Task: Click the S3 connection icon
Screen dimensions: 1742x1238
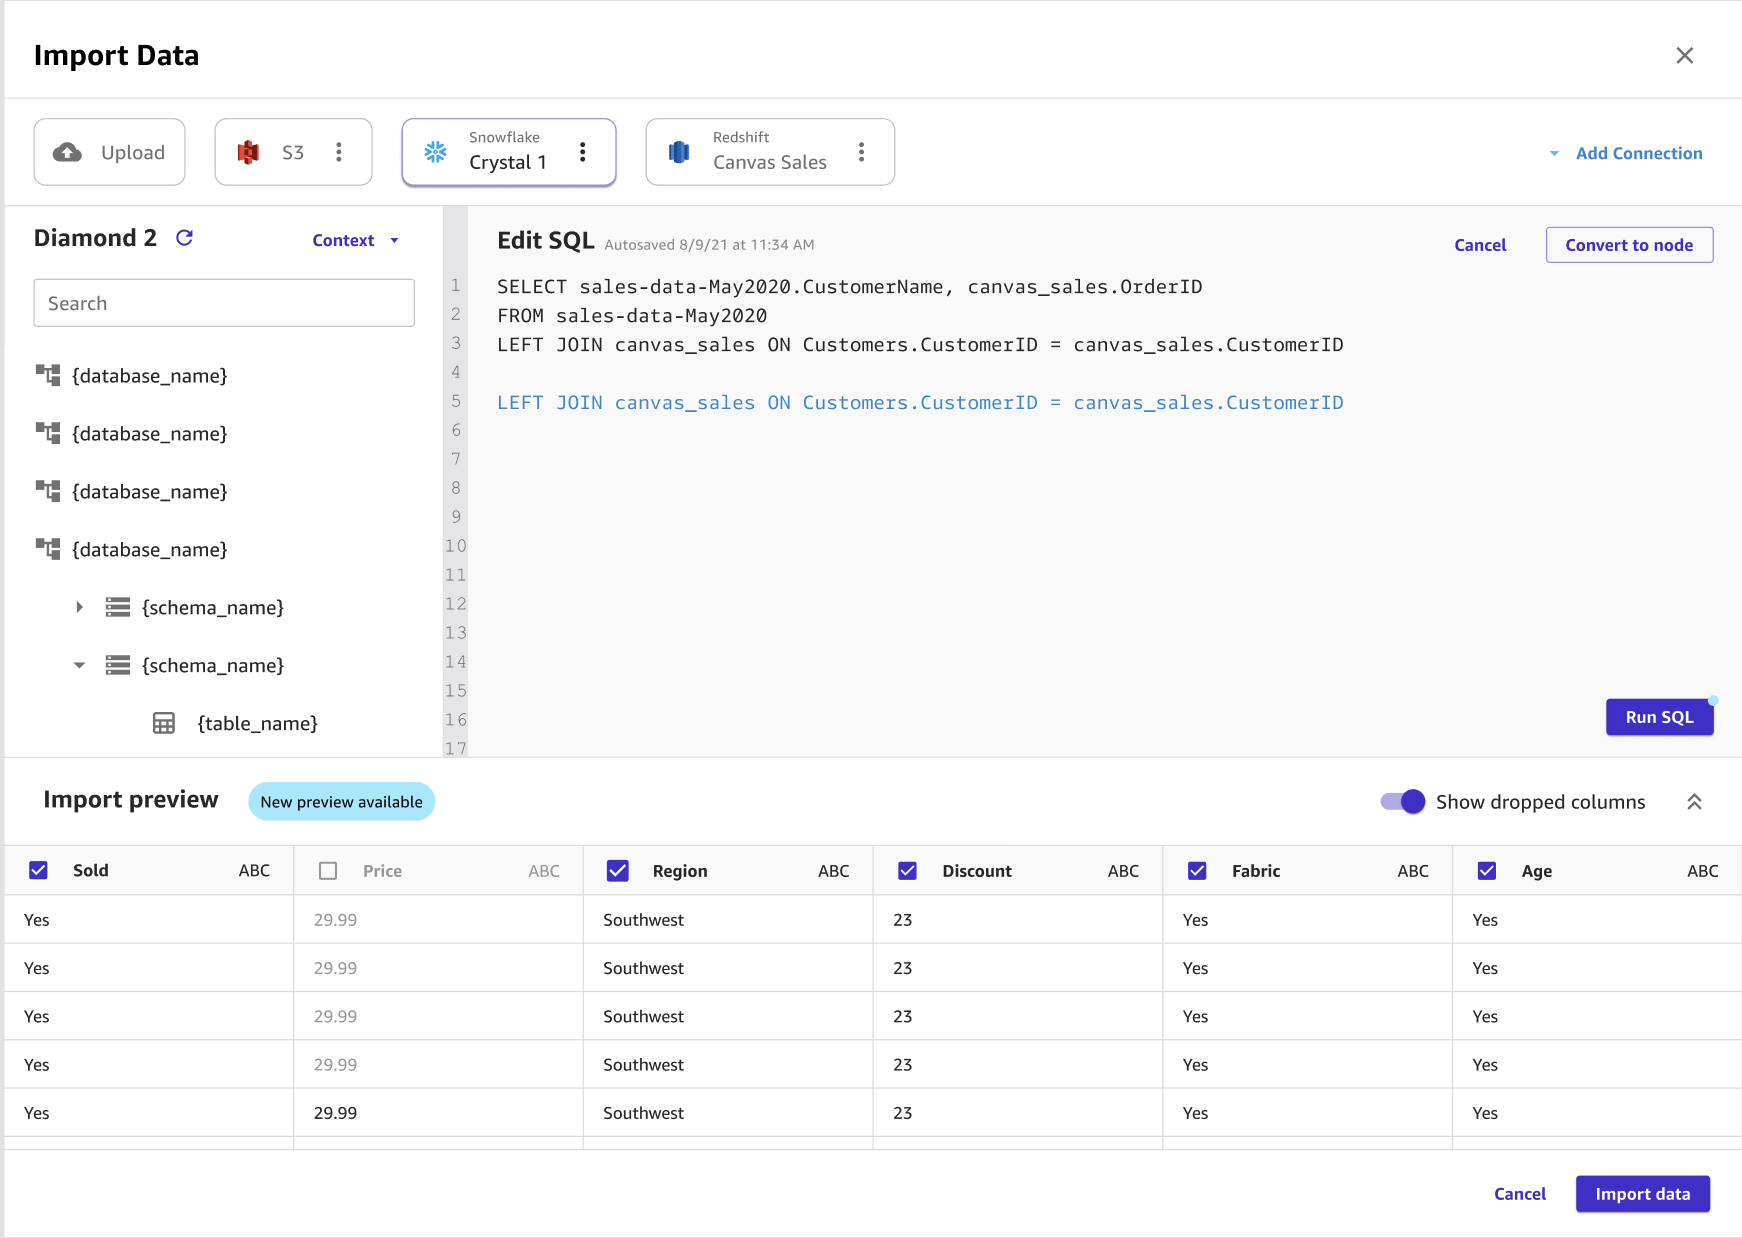Action: (249, 152)
